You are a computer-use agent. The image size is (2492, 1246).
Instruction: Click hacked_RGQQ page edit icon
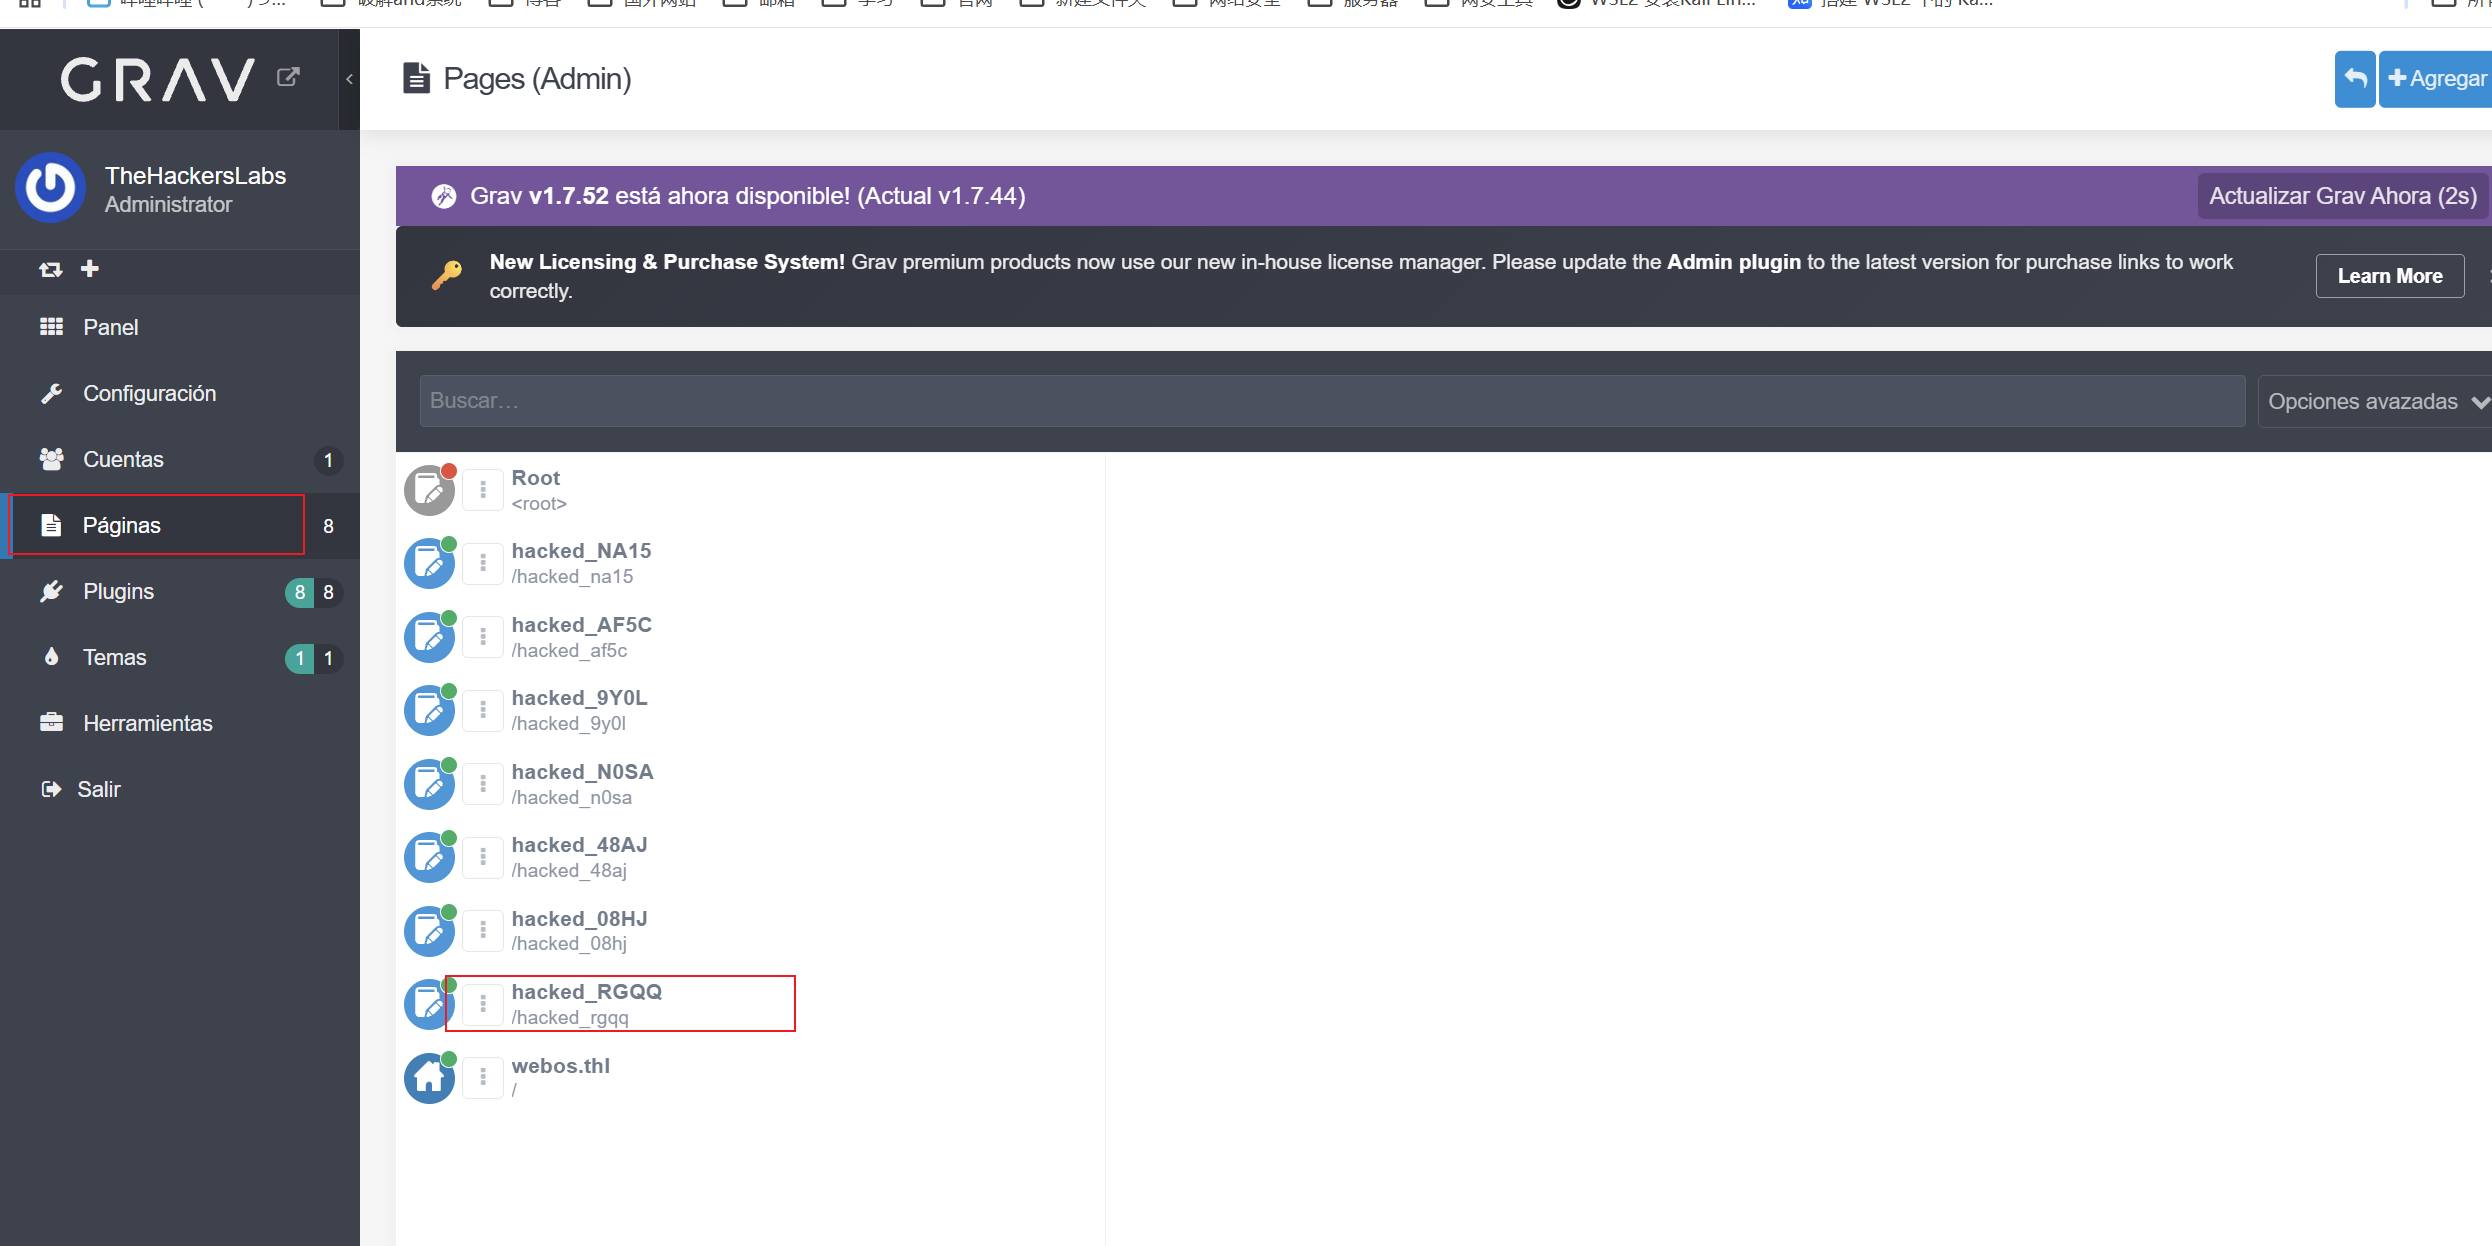429,1004
